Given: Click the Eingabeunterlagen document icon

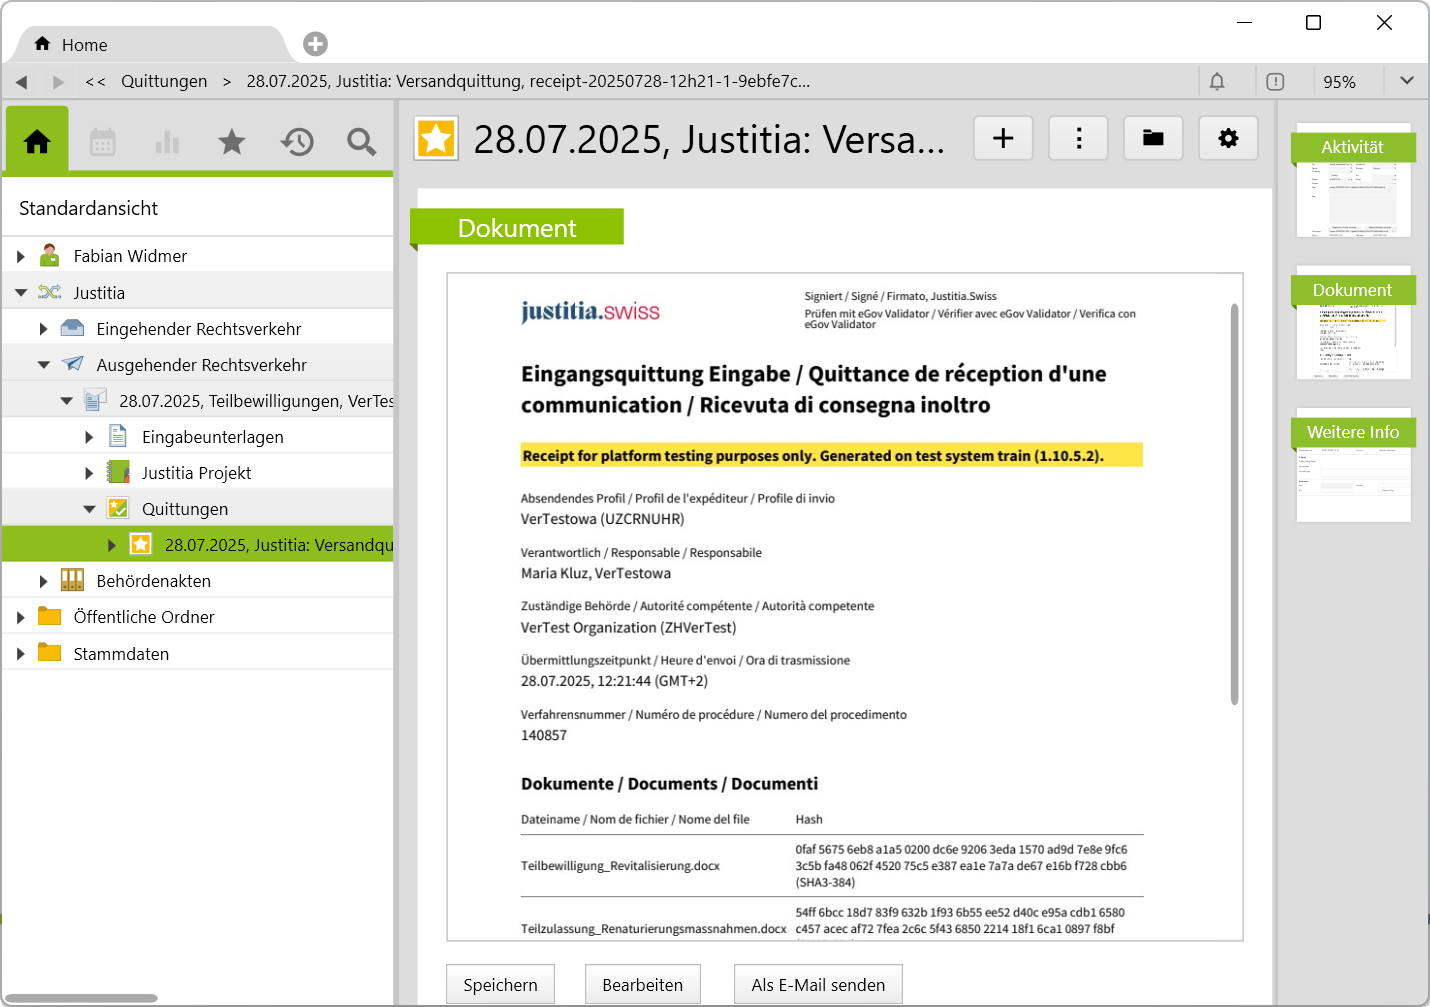Looking at the screenshot, I should (x=118, y=436).
